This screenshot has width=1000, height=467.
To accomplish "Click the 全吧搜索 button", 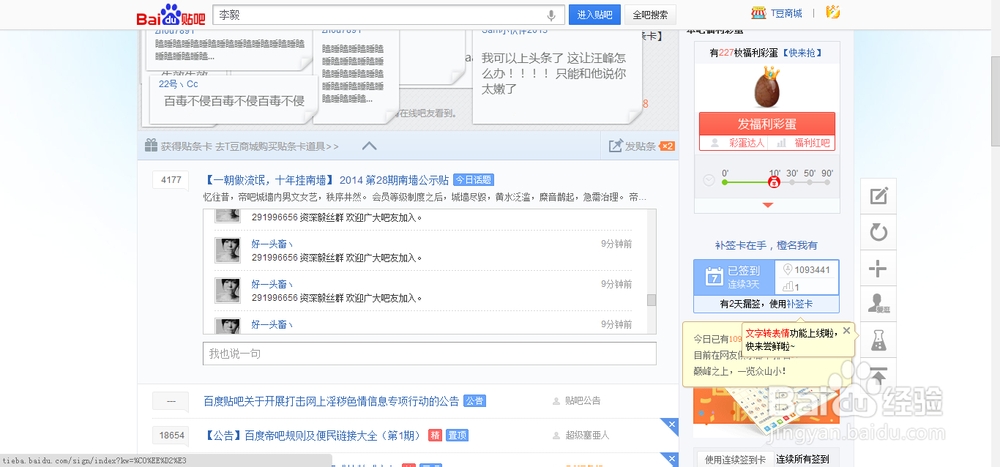I will coord(651,15).
